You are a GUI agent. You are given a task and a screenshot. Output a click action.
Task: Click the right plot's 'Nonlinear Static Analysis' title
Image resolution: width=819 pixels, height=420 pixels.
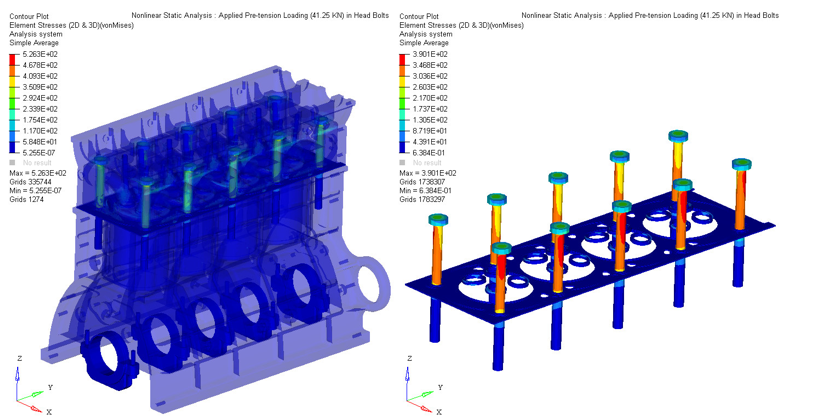pos(639,16)
